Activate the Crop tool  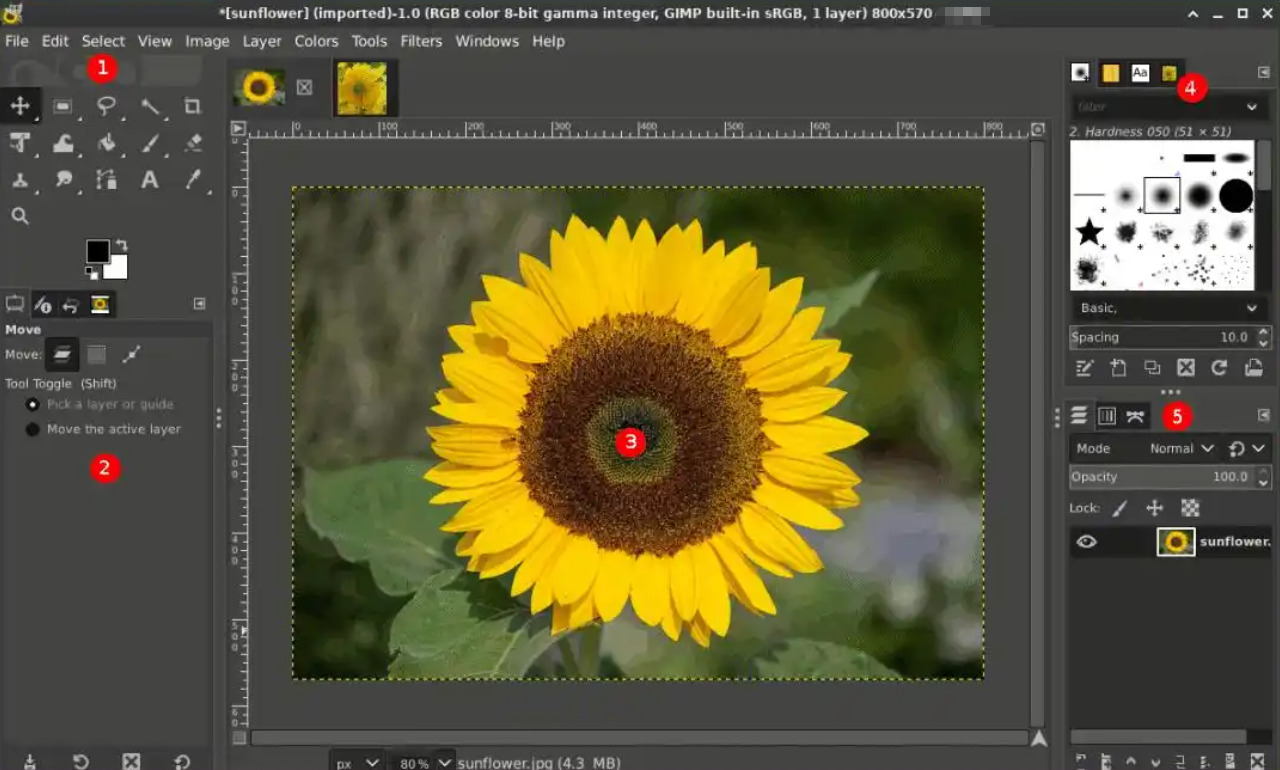(193, 105)
